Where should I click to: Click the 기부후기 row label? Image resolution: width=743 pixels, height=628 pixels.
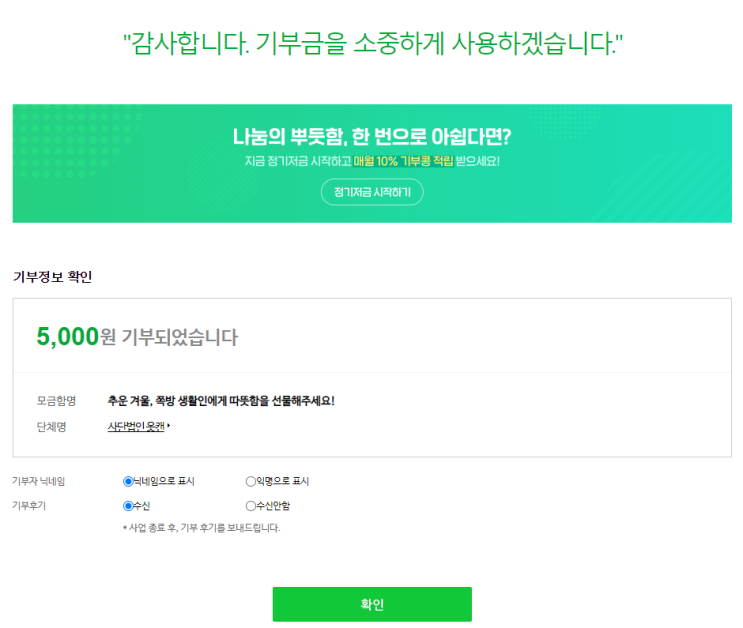[29, 506]
